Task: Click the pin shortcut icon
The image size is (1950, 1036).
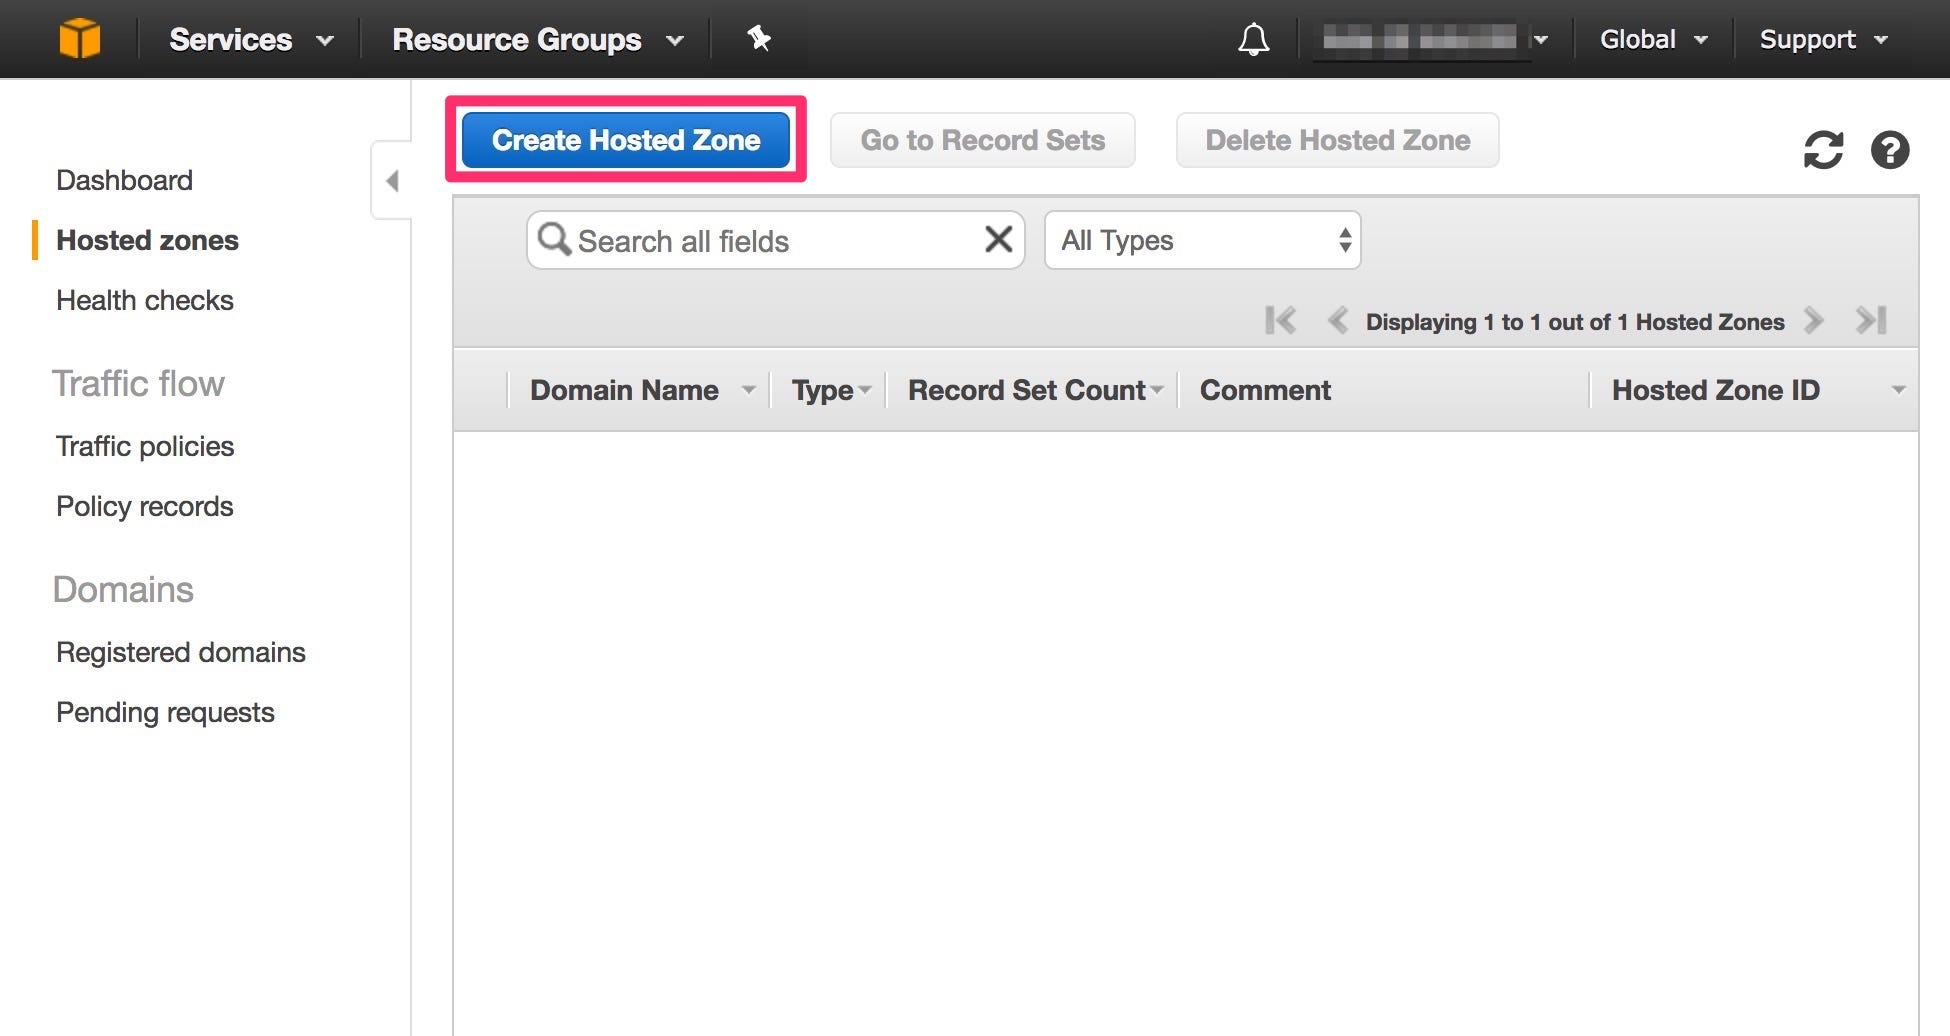Action: pyautogui.click(x=759, y=38)
